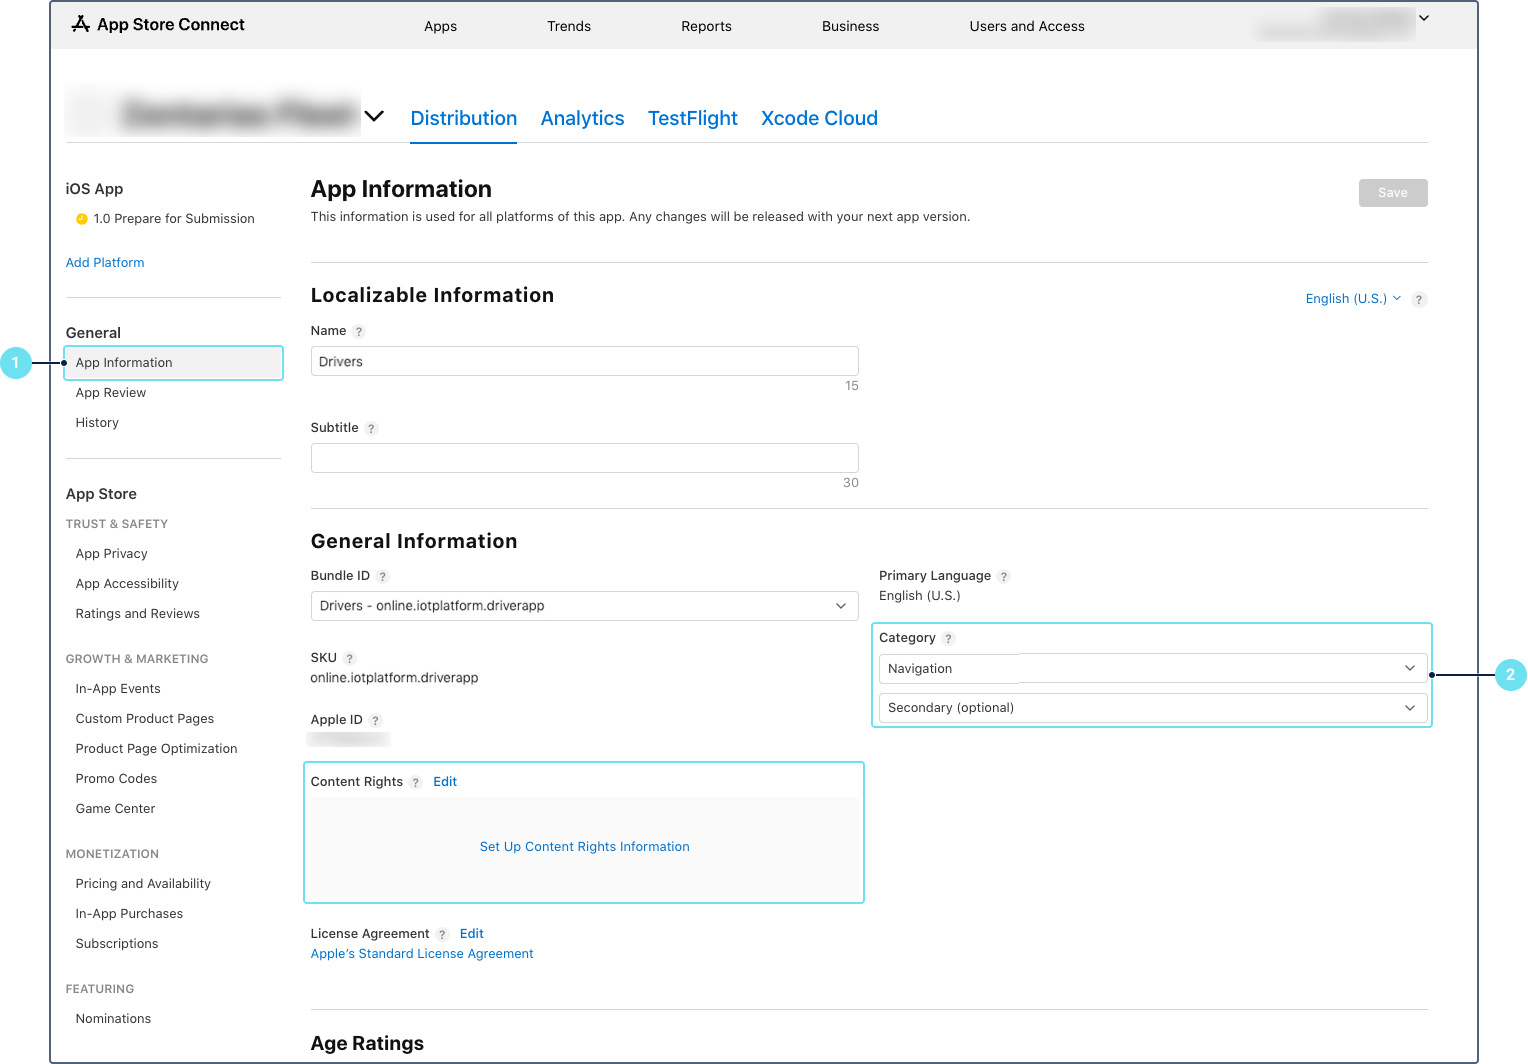Click Edit next to License Agreement
This screenshot has width=1528, height=1064.
click(x=472, y=934)
